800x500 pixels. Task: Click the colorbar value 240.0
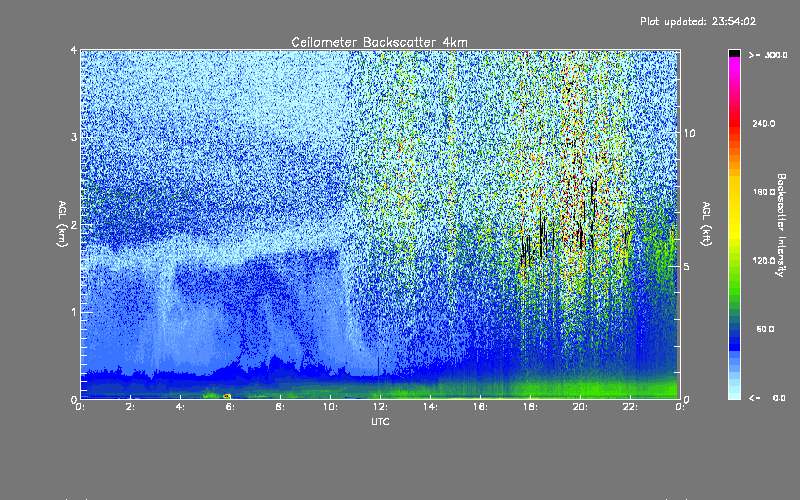pos(764,124)
